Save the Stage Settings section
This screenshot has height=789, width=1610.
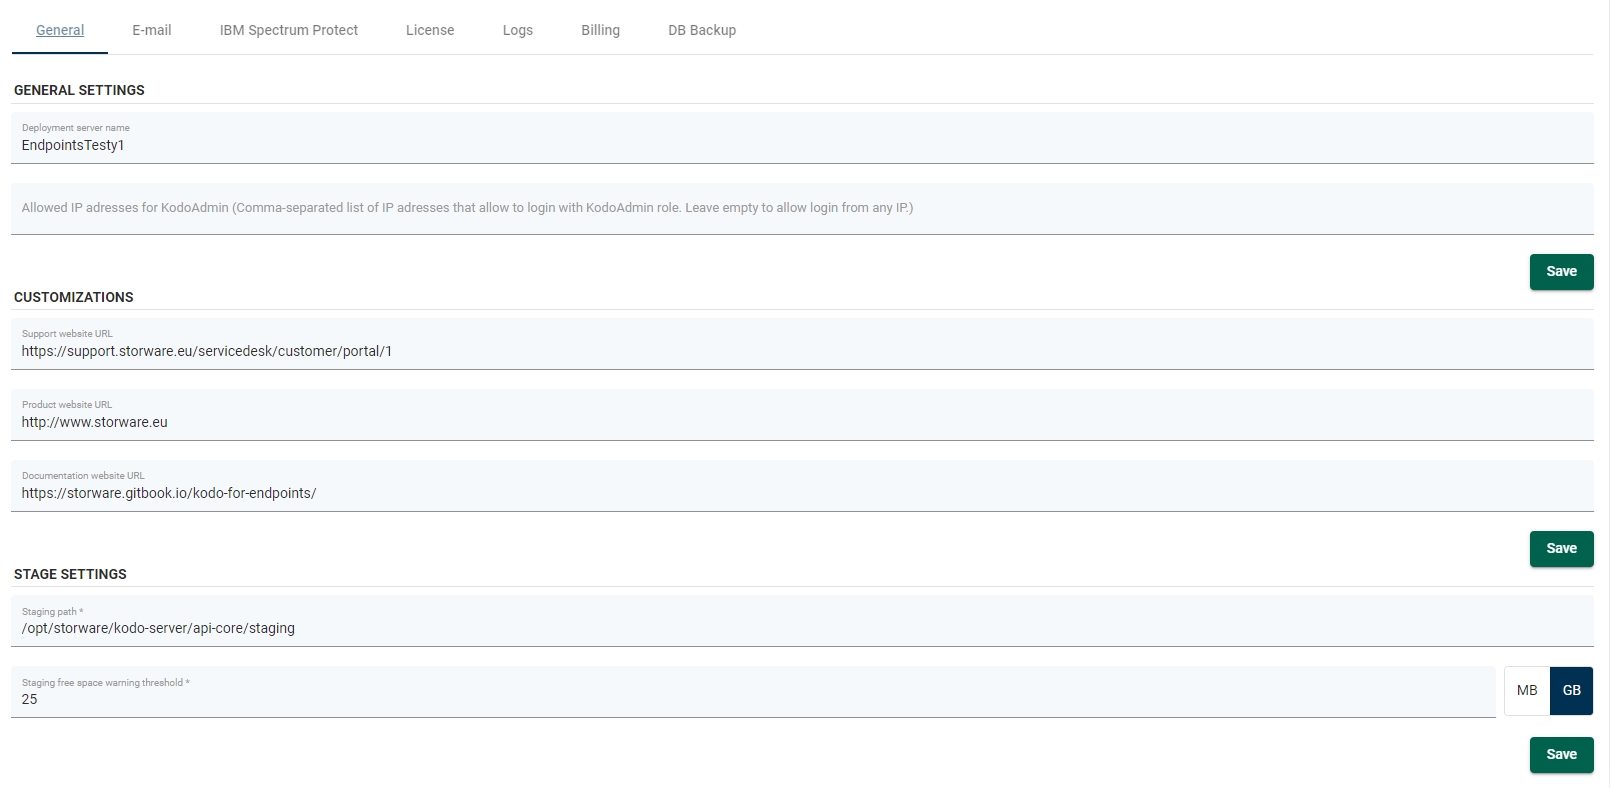(1561, 755)
